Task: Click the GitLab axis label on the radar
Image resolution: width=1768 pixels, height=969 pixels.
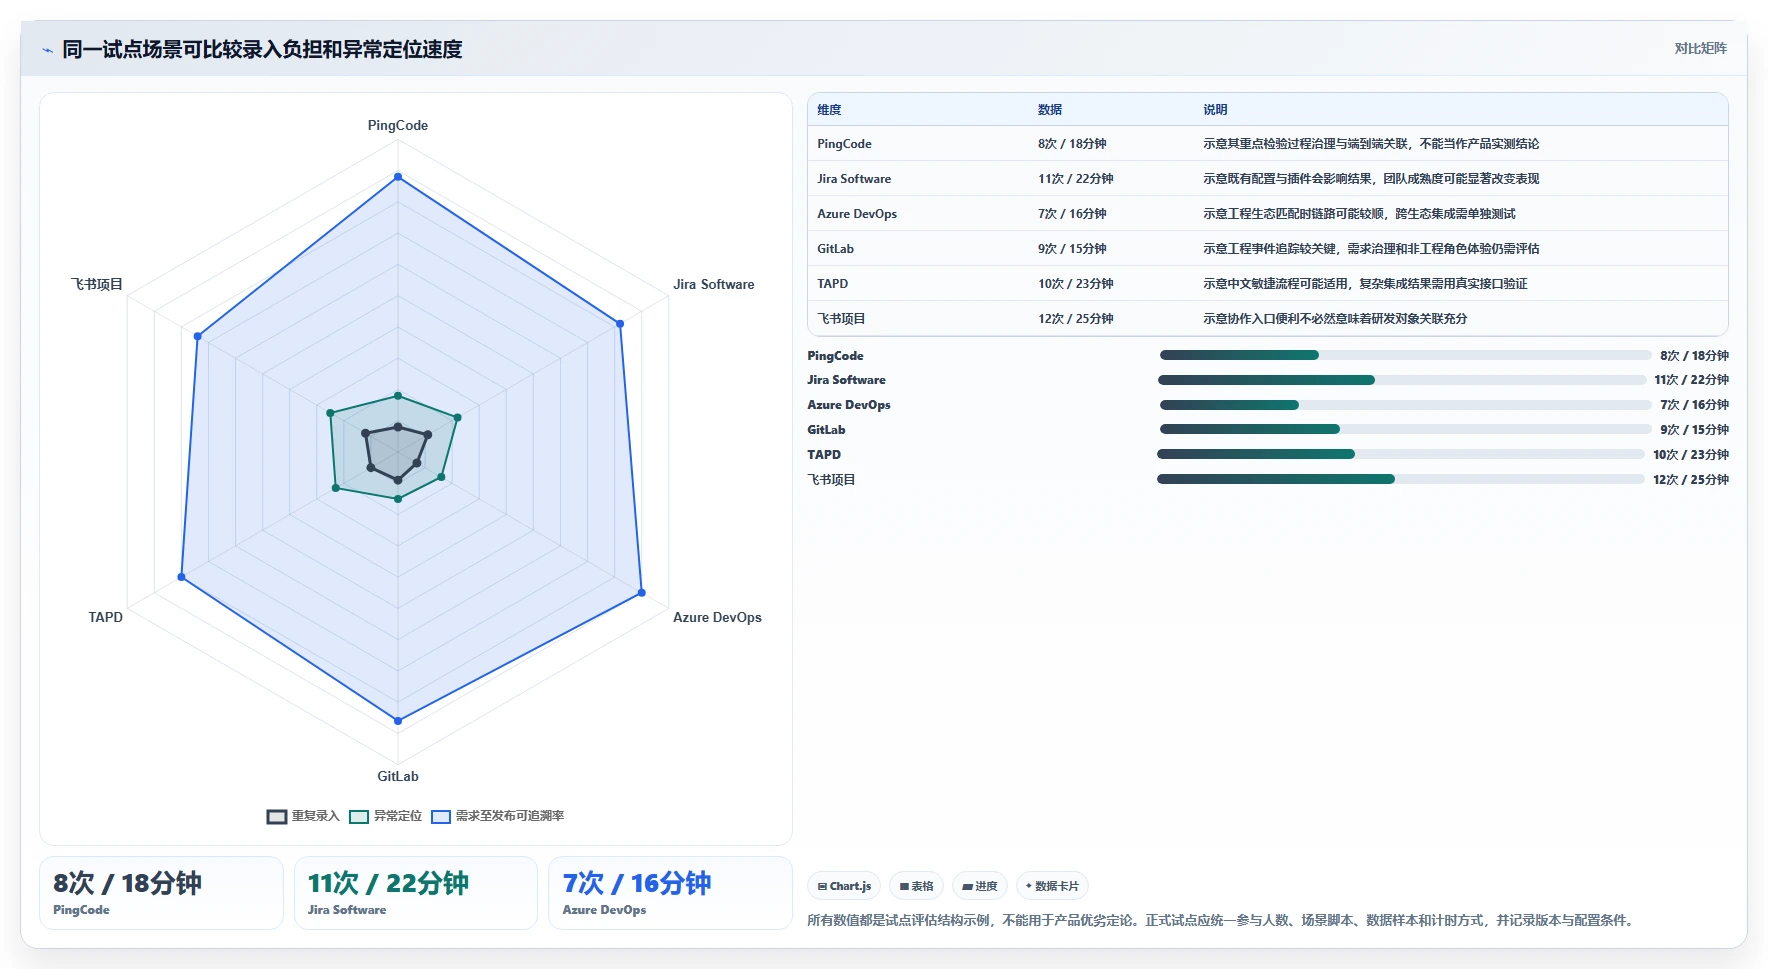Action: [x=398, y=776]
